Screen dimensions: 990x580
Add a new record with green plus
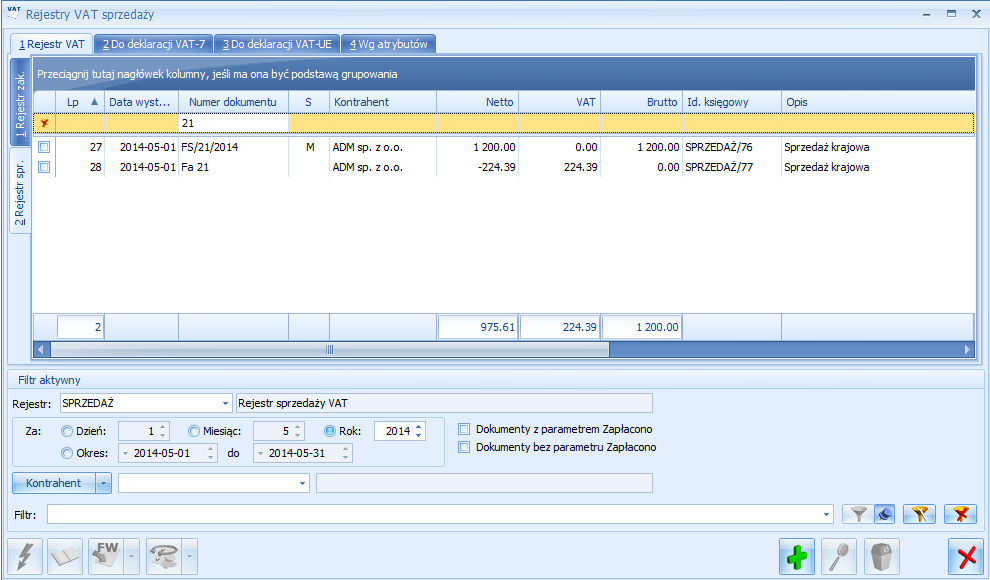tap(797, 557)
